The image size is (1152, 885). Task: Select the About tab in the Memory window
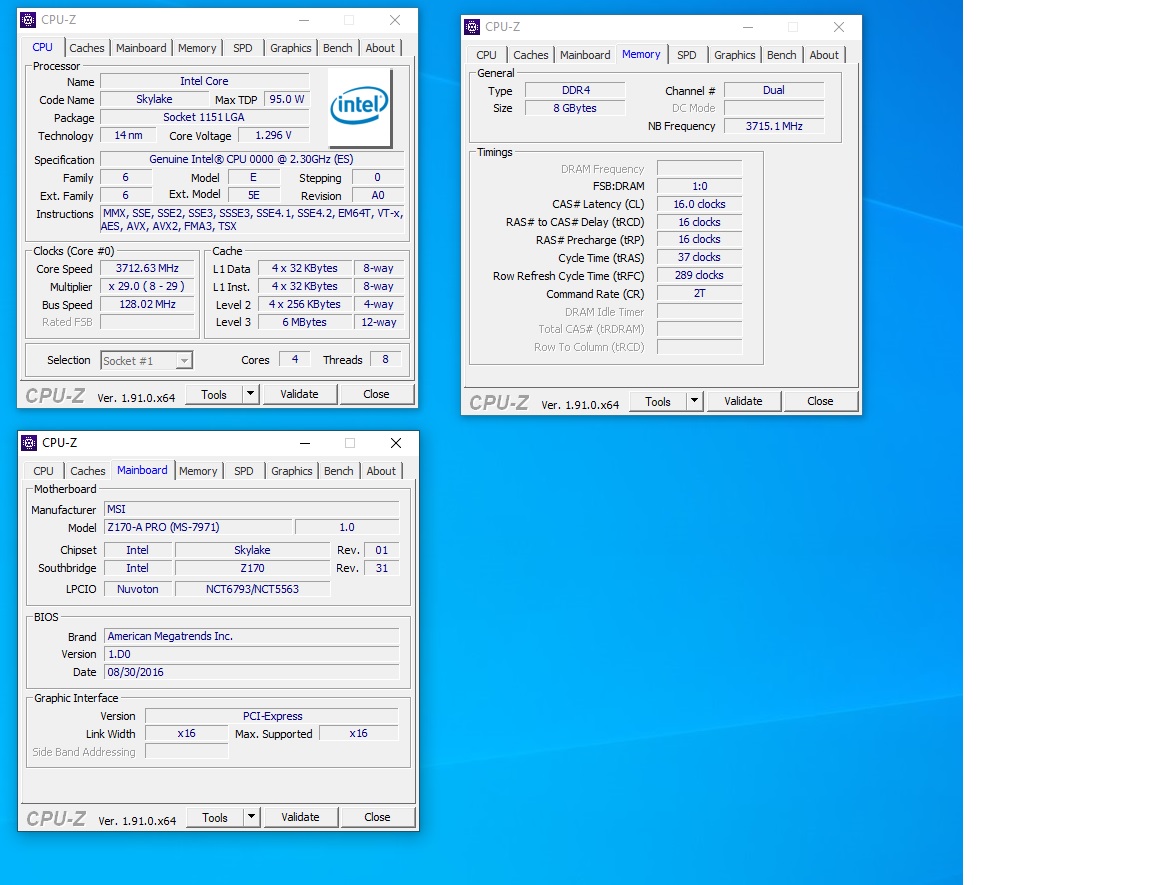(824, 55)
